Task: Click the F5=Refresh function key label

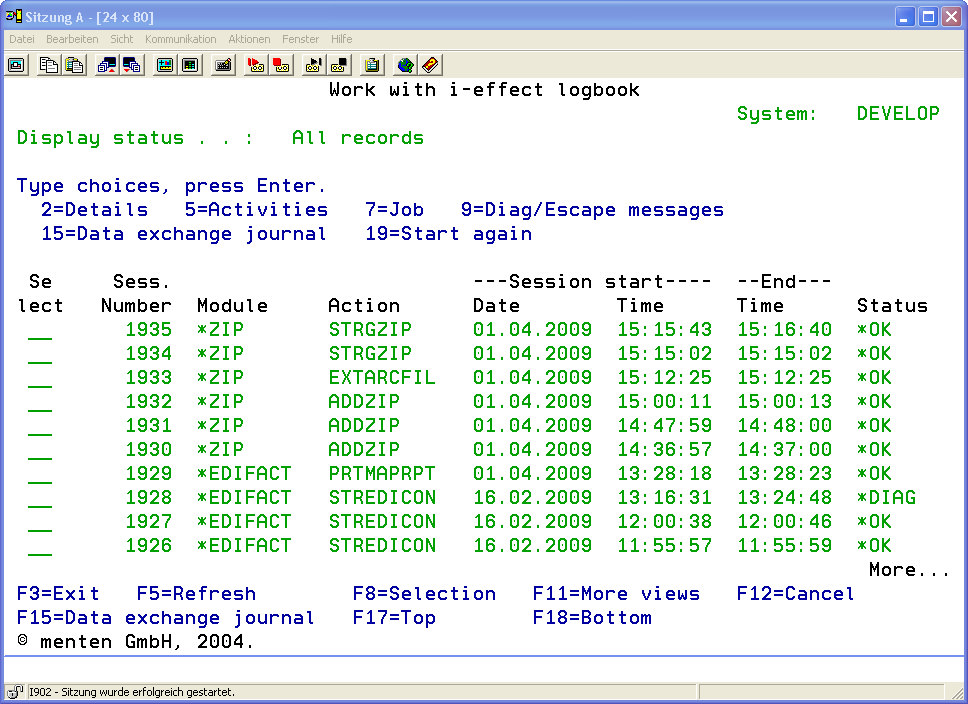Action: tap(196, 594)
